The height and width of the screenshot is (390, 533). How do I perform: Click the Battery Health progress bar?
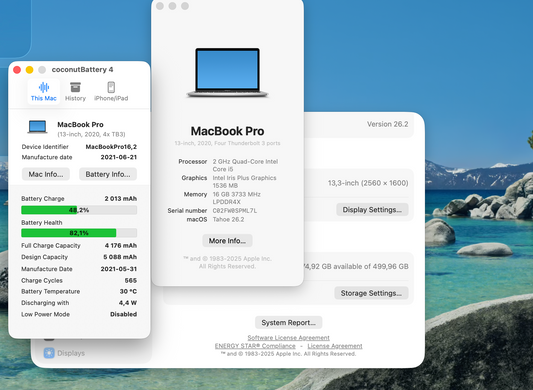(79, 233)
